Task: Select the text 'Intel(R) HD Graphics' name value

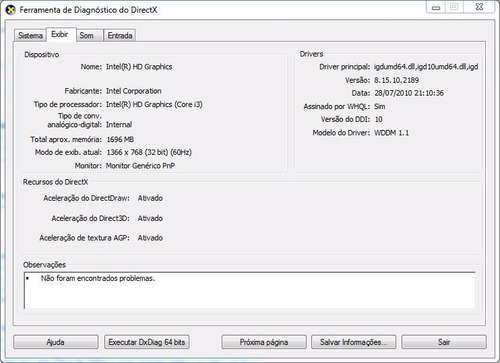Action: tap(139, 67)
